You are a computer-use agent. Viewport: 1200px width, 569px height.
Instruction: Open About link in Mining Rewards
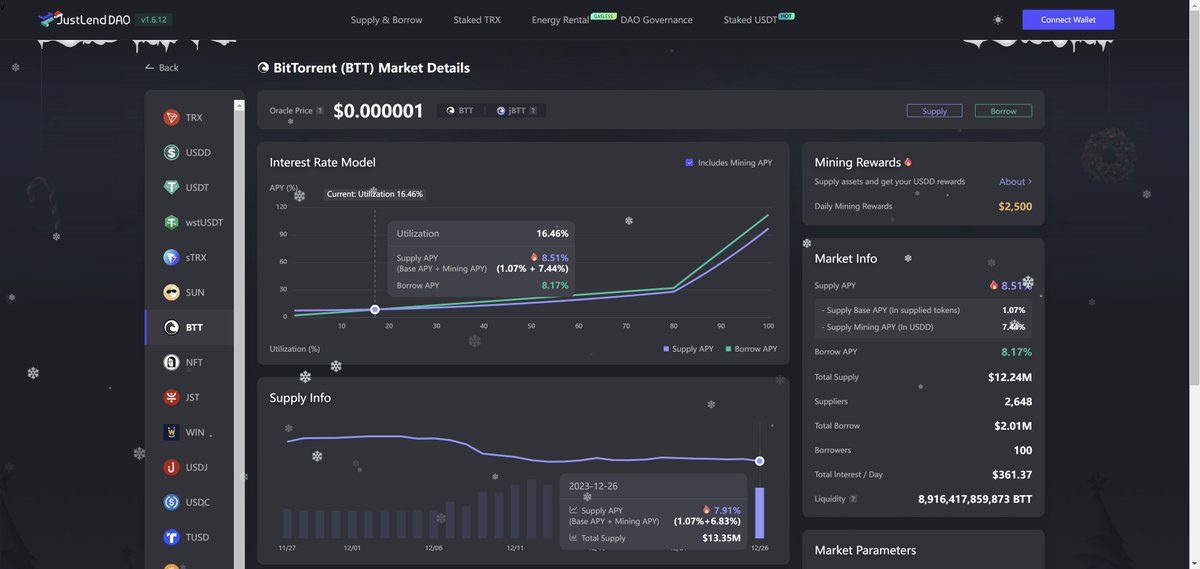click(x=1015, y=182)
